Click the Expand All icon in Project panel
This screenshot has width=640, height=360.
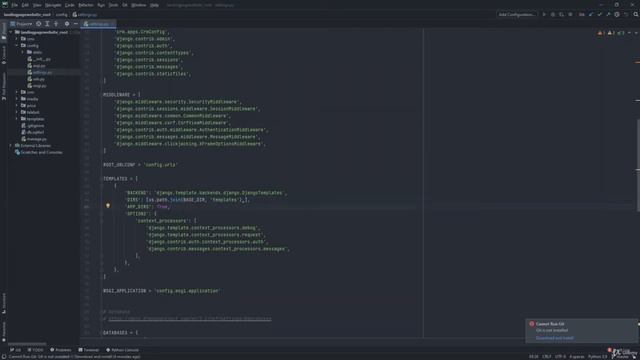(x=47, y=24)
